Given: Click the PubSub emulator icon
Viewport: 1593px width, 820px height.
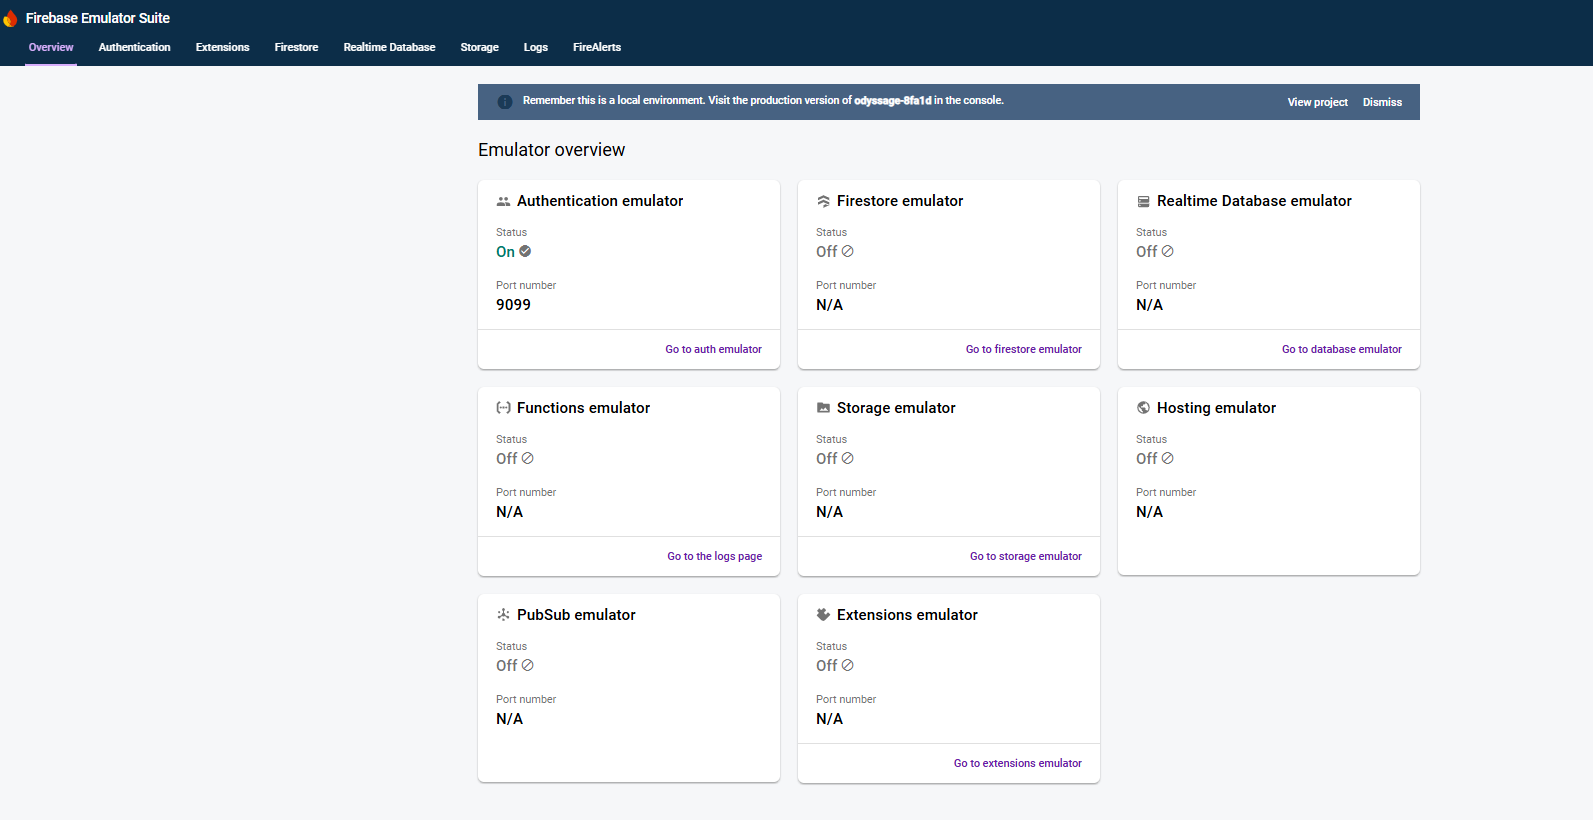Looking at the screenshot, I should click(503, 615).
